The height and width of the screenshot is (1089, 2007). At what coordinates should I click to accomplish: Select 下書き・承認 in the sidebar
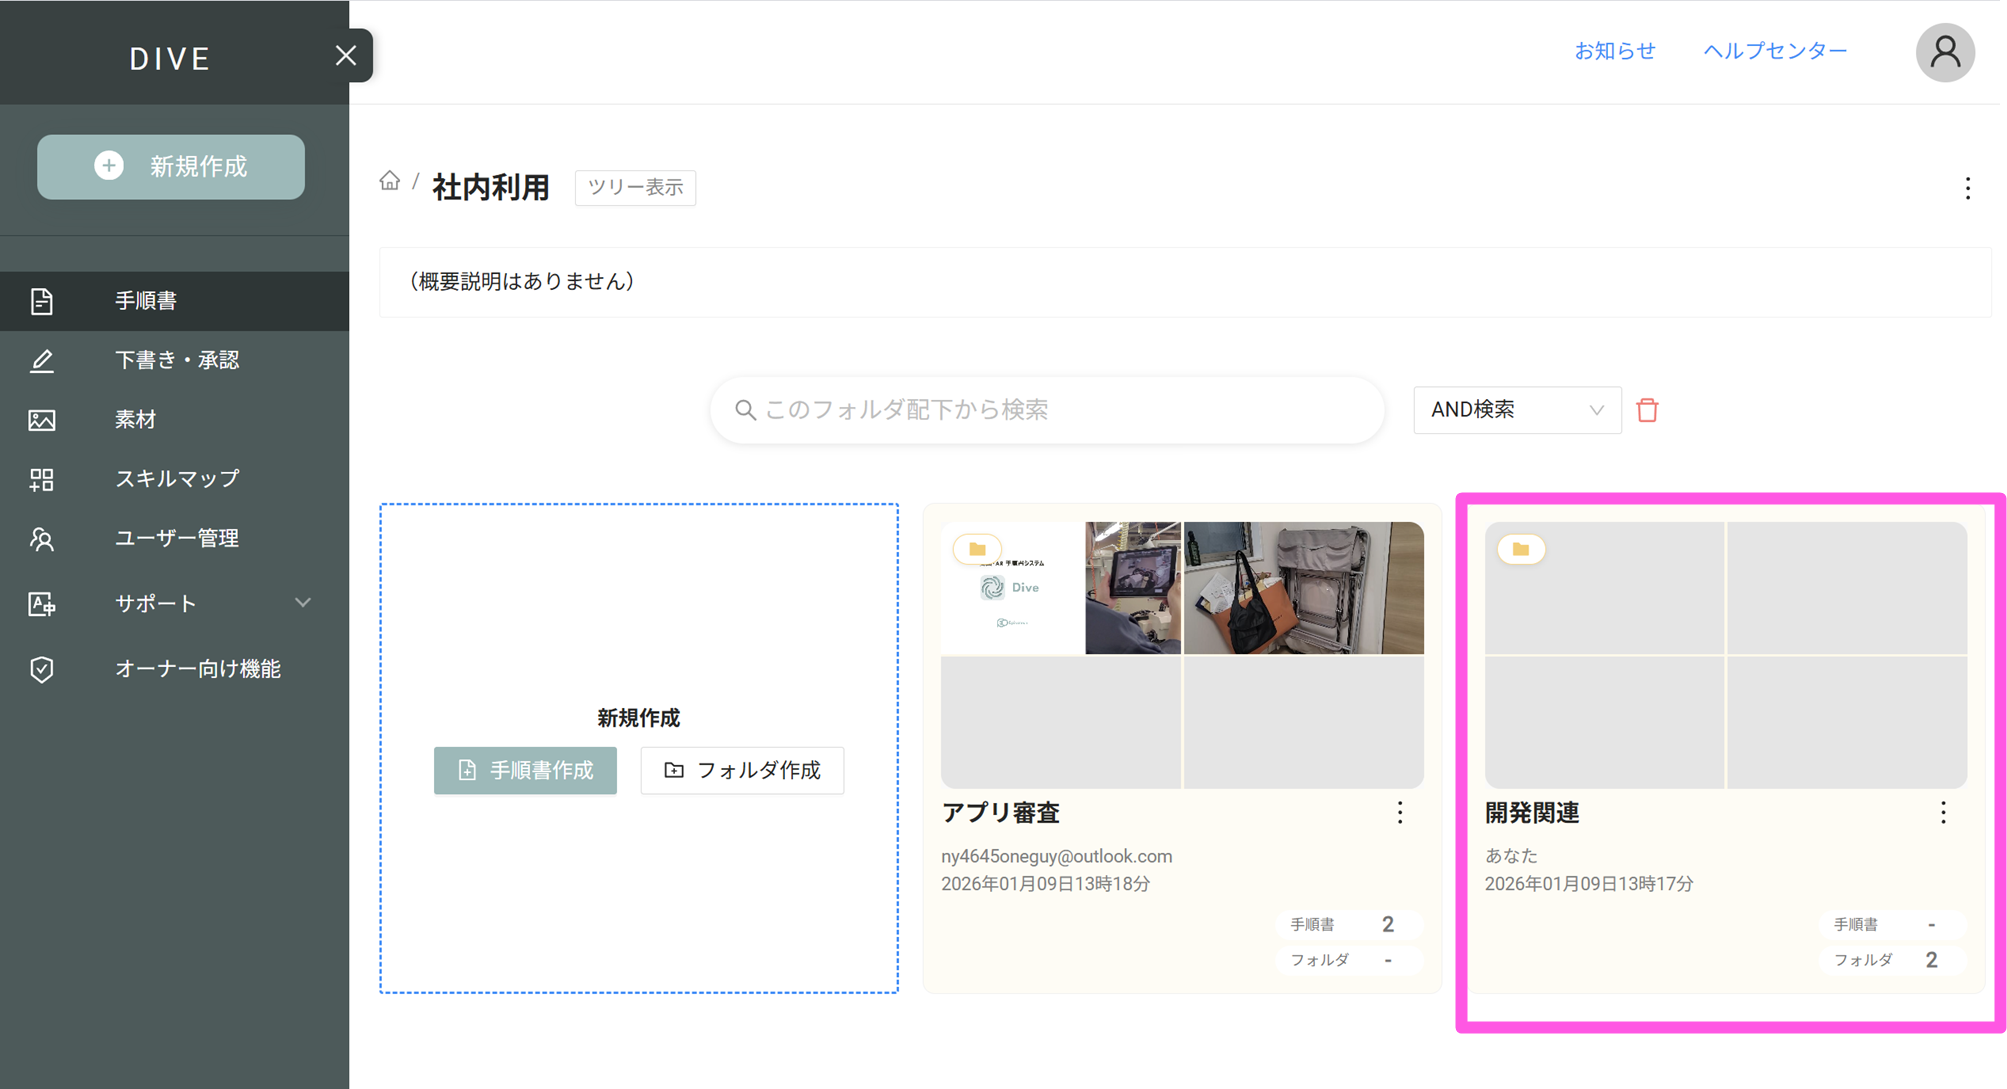tap(176, 360)
